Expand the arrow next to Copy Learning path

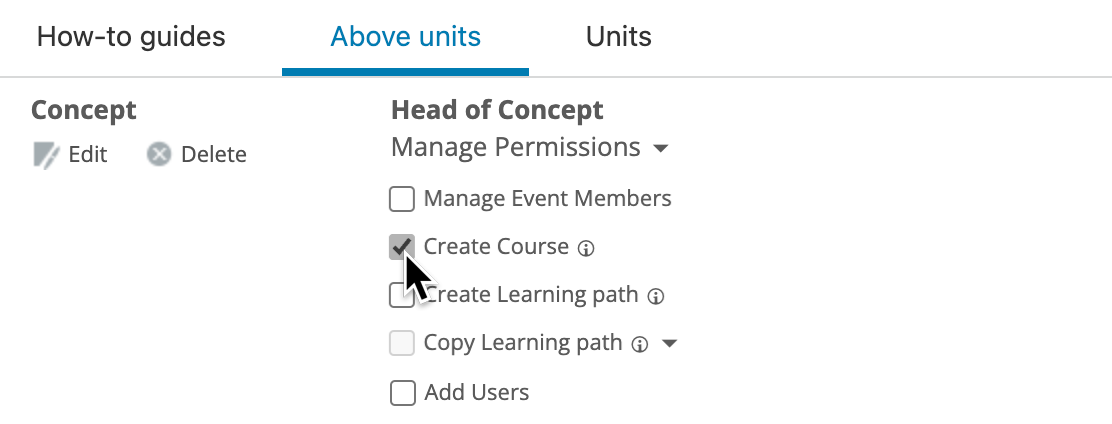(x=669, y=344)
